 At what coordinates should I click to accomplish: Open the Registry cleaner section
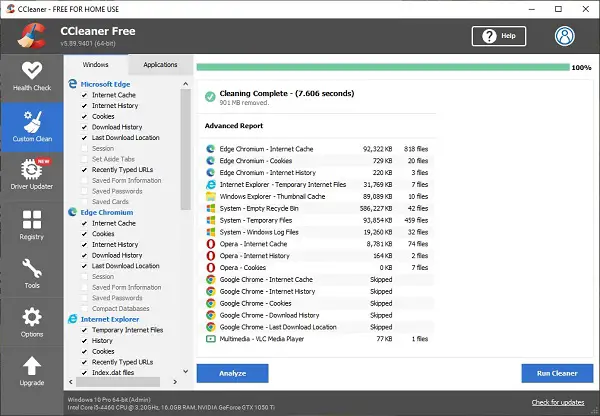(x=32, y=225)
